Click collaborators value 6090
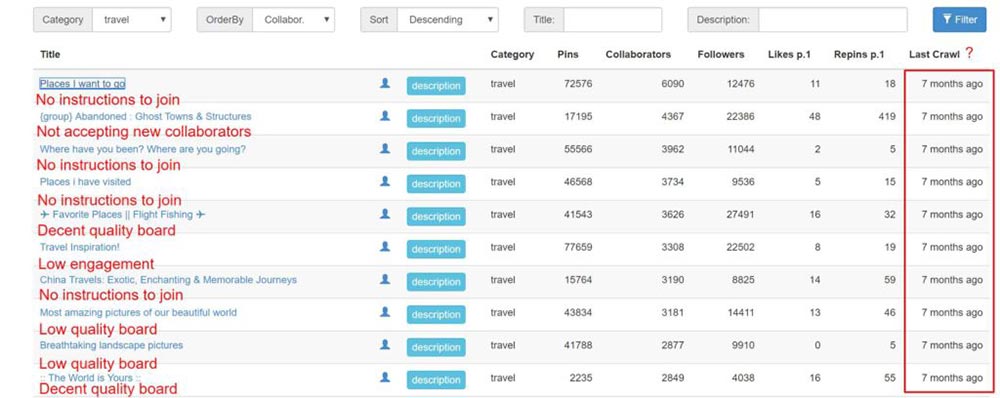Screen dimensions: 1000x398 [673, 84]
